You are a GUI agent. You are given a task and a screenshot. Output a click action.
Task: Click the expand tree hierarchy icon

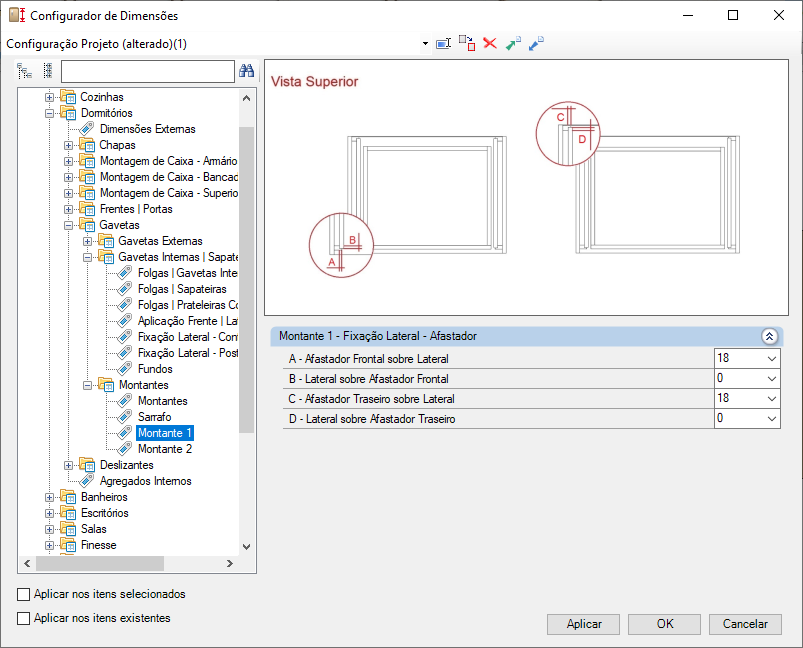tap(25, 71)
